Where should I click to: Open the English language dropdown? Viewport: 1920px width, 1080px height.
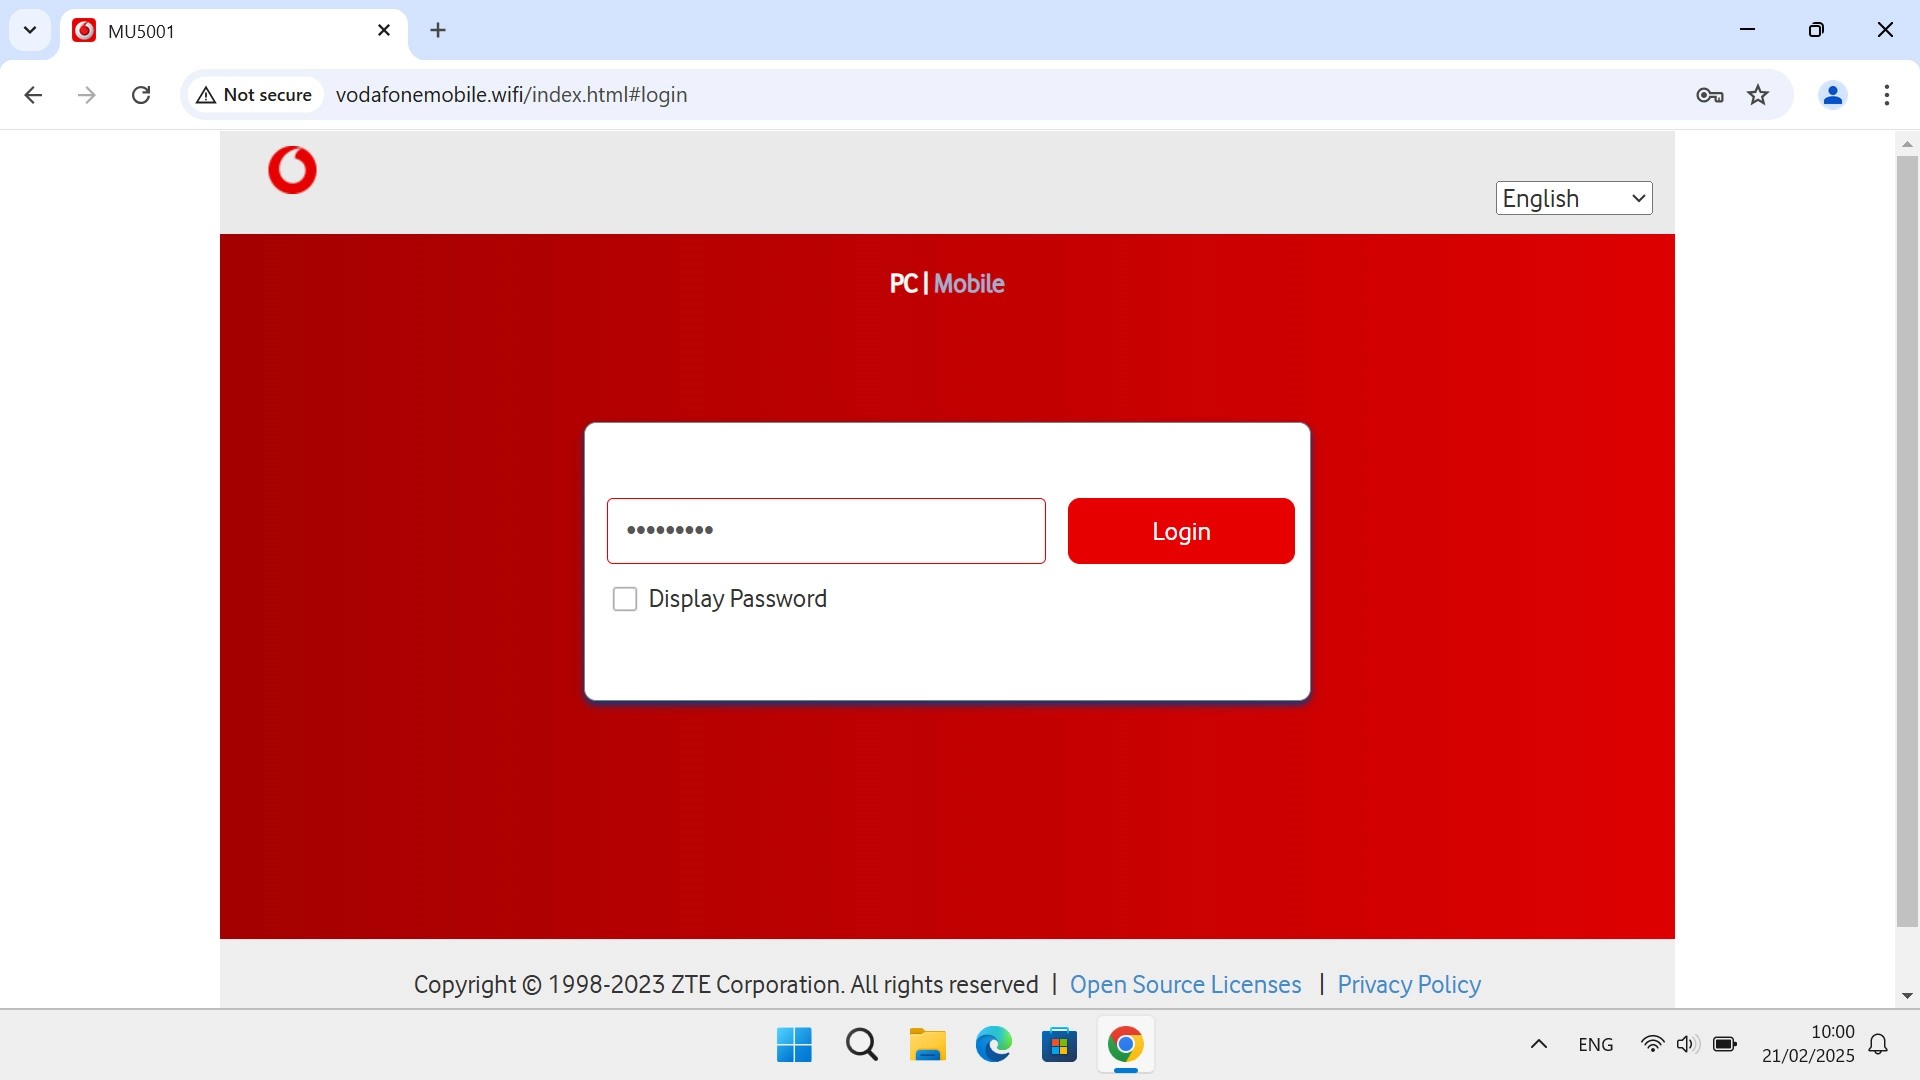click(1573, 198)
